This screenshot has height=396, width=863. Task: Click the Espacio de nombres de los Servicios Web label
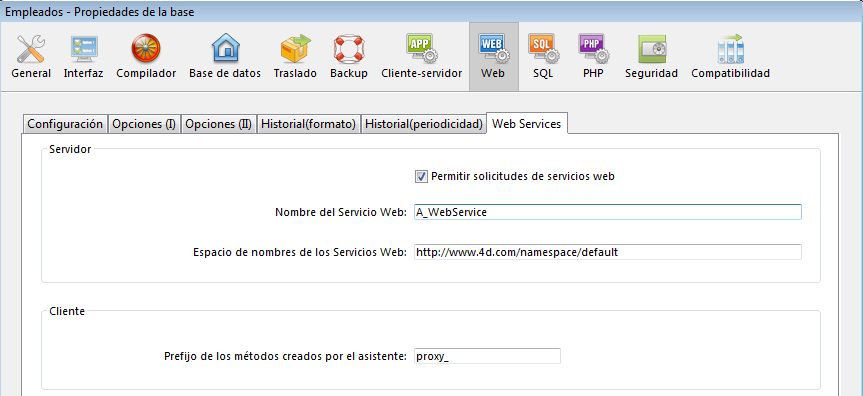click(x=300, y=252)
